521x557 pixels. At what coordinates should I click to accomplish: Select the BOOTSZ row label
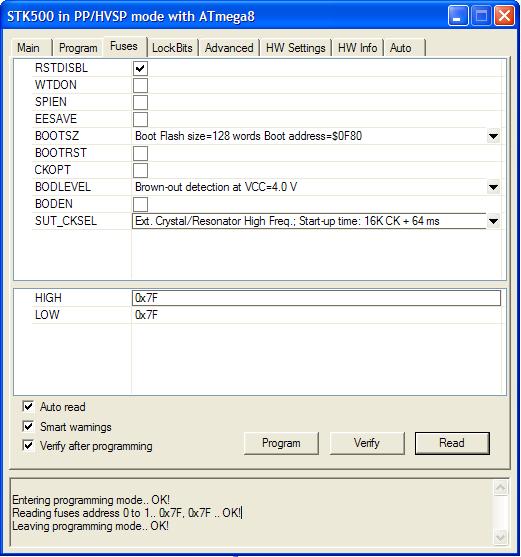(57, 136)
